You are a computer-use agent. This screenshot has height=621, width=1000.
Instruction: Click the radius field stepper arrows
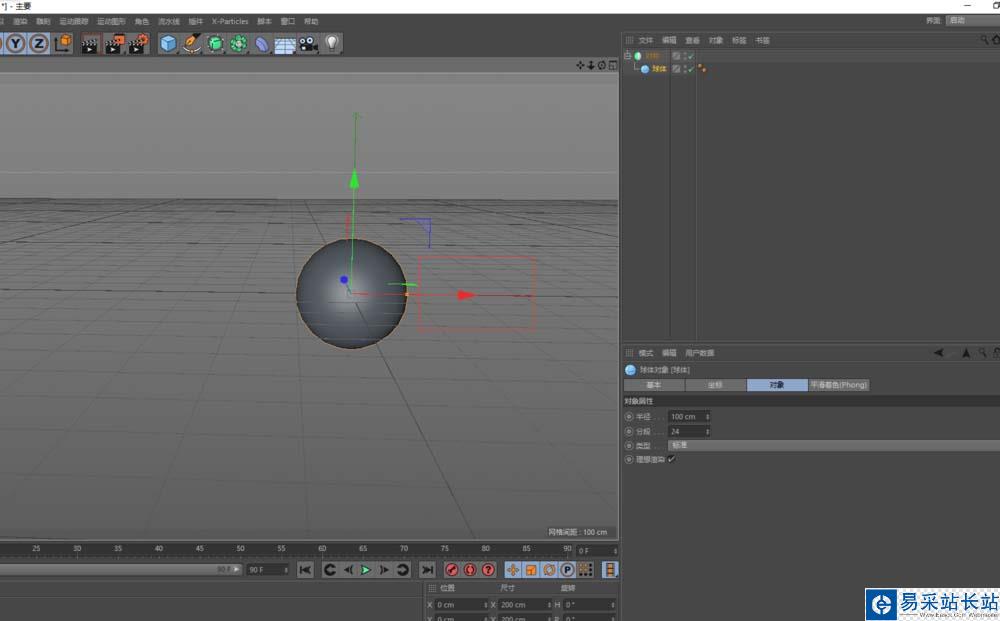click(707, 416)
